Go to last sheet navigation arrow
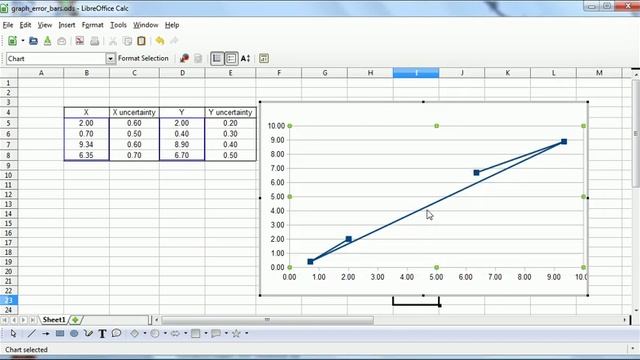640x360 pixels. click(x=32, y=320)
